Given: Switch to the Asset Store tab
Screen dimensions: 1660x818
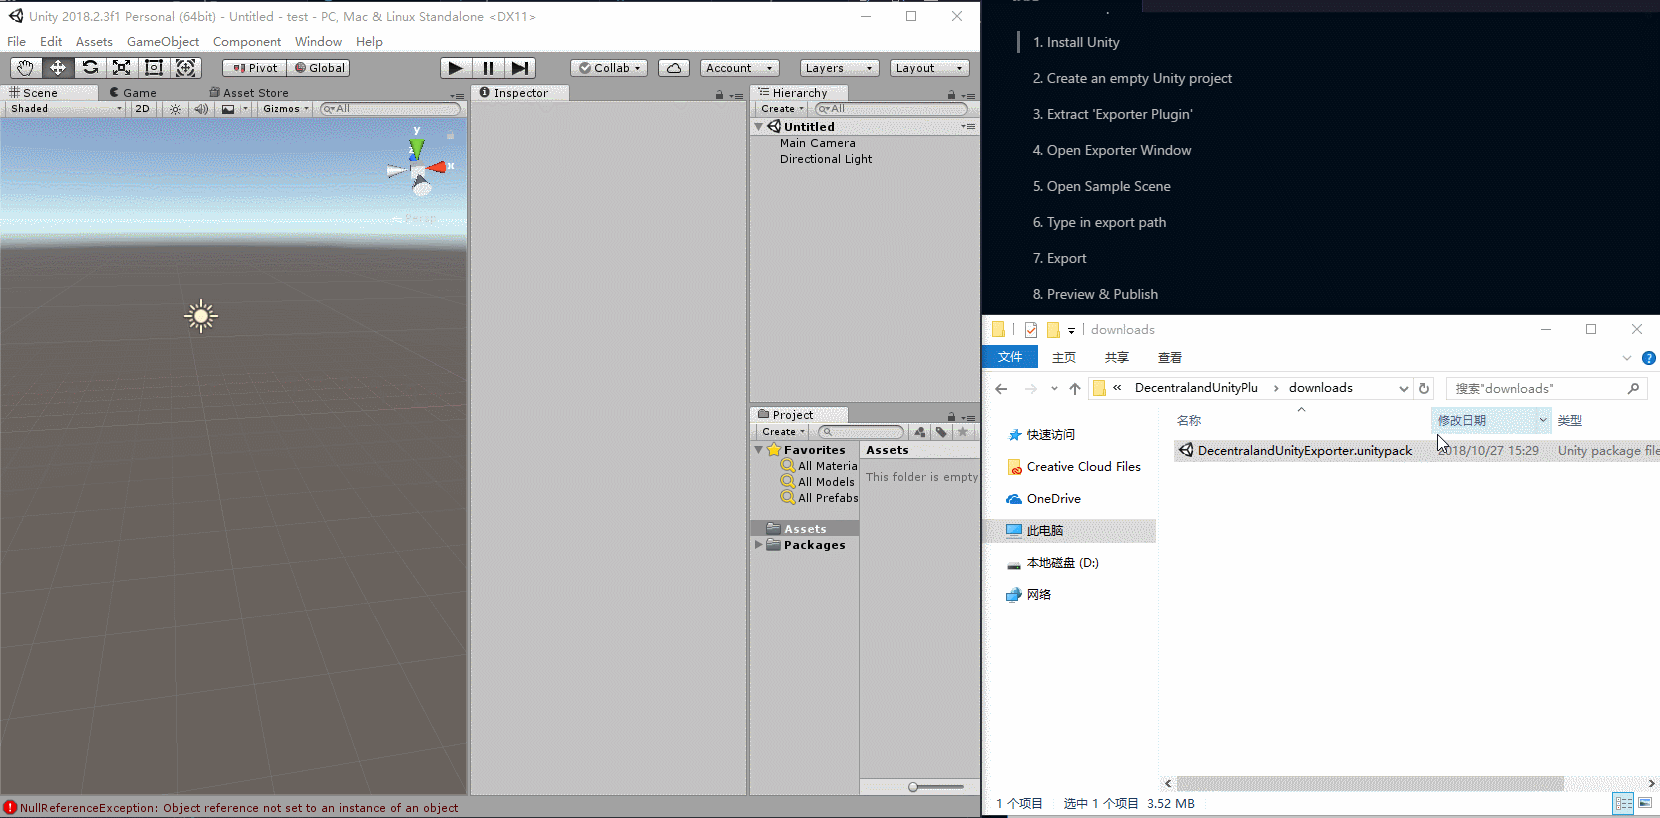Looking at the screenshot, I should pos(249,93).
